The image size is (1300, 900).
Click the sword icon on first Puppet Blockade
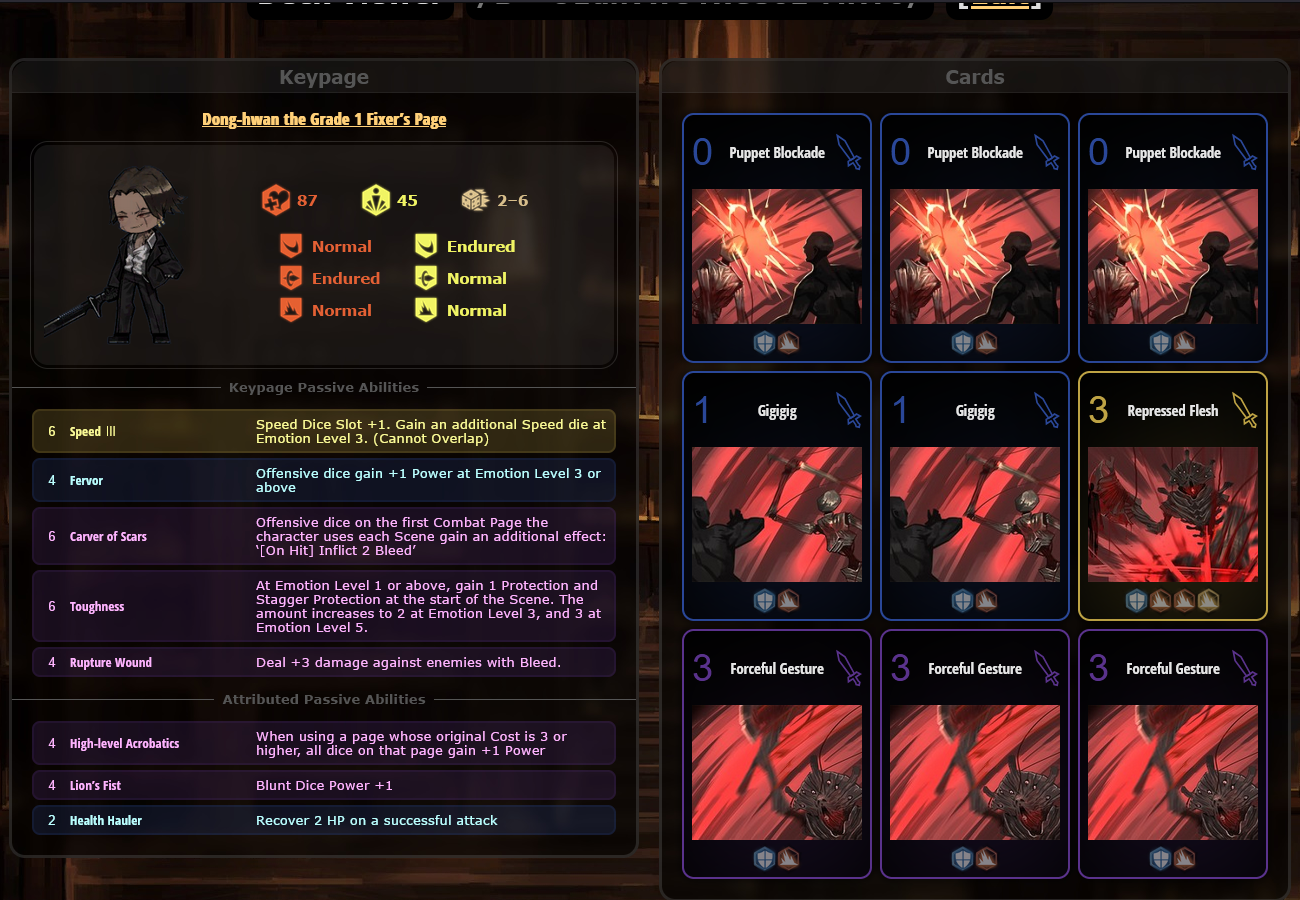click(x=848, y=152)
